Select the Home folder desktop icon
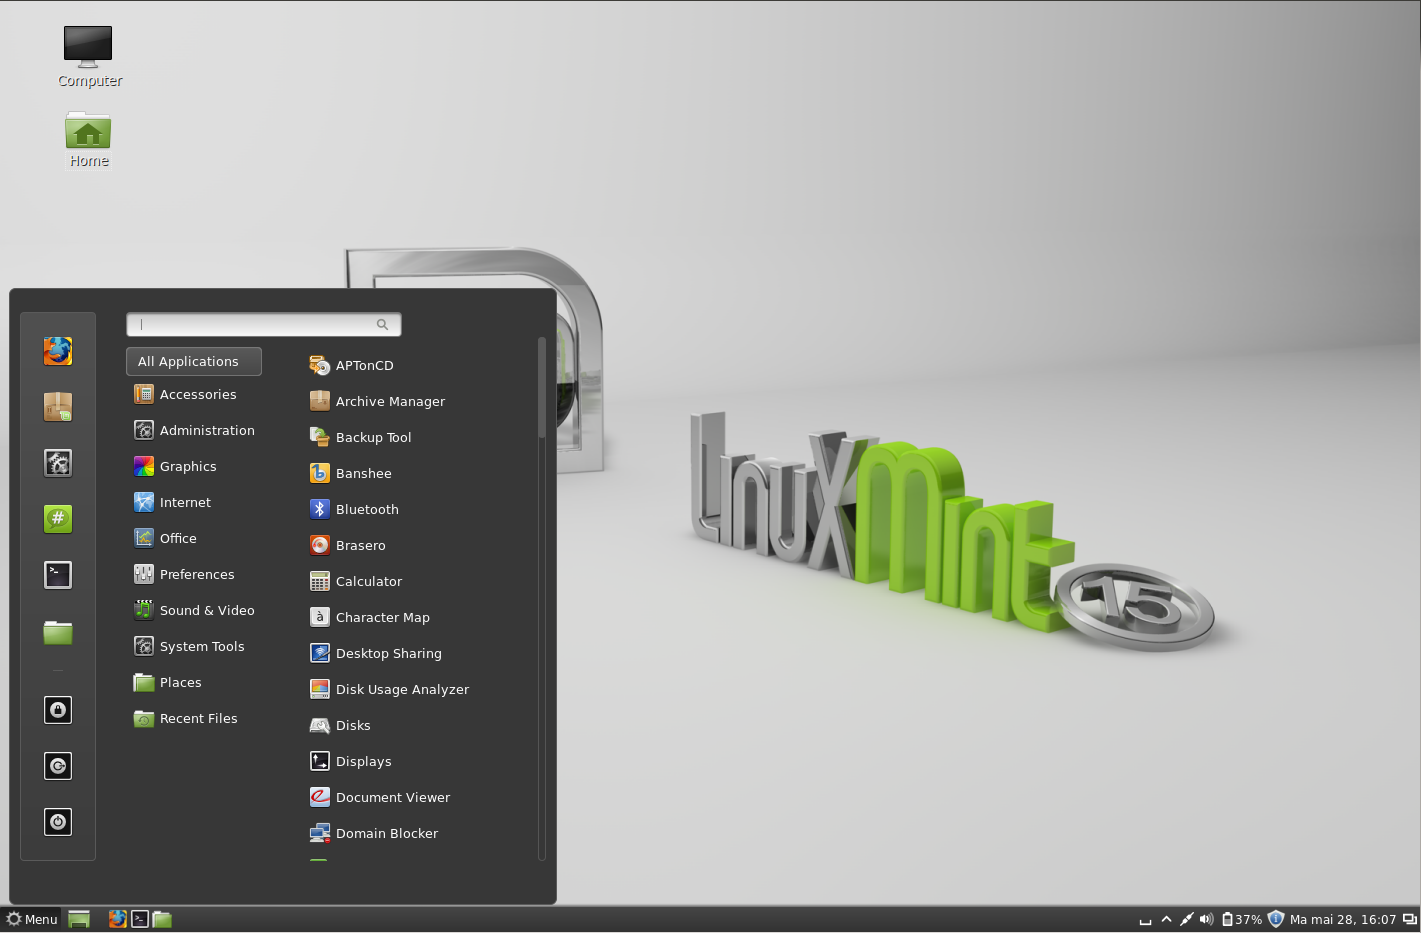Image resolution: width=1421 pixels, height=933 pixels. (x=88, y=139)
